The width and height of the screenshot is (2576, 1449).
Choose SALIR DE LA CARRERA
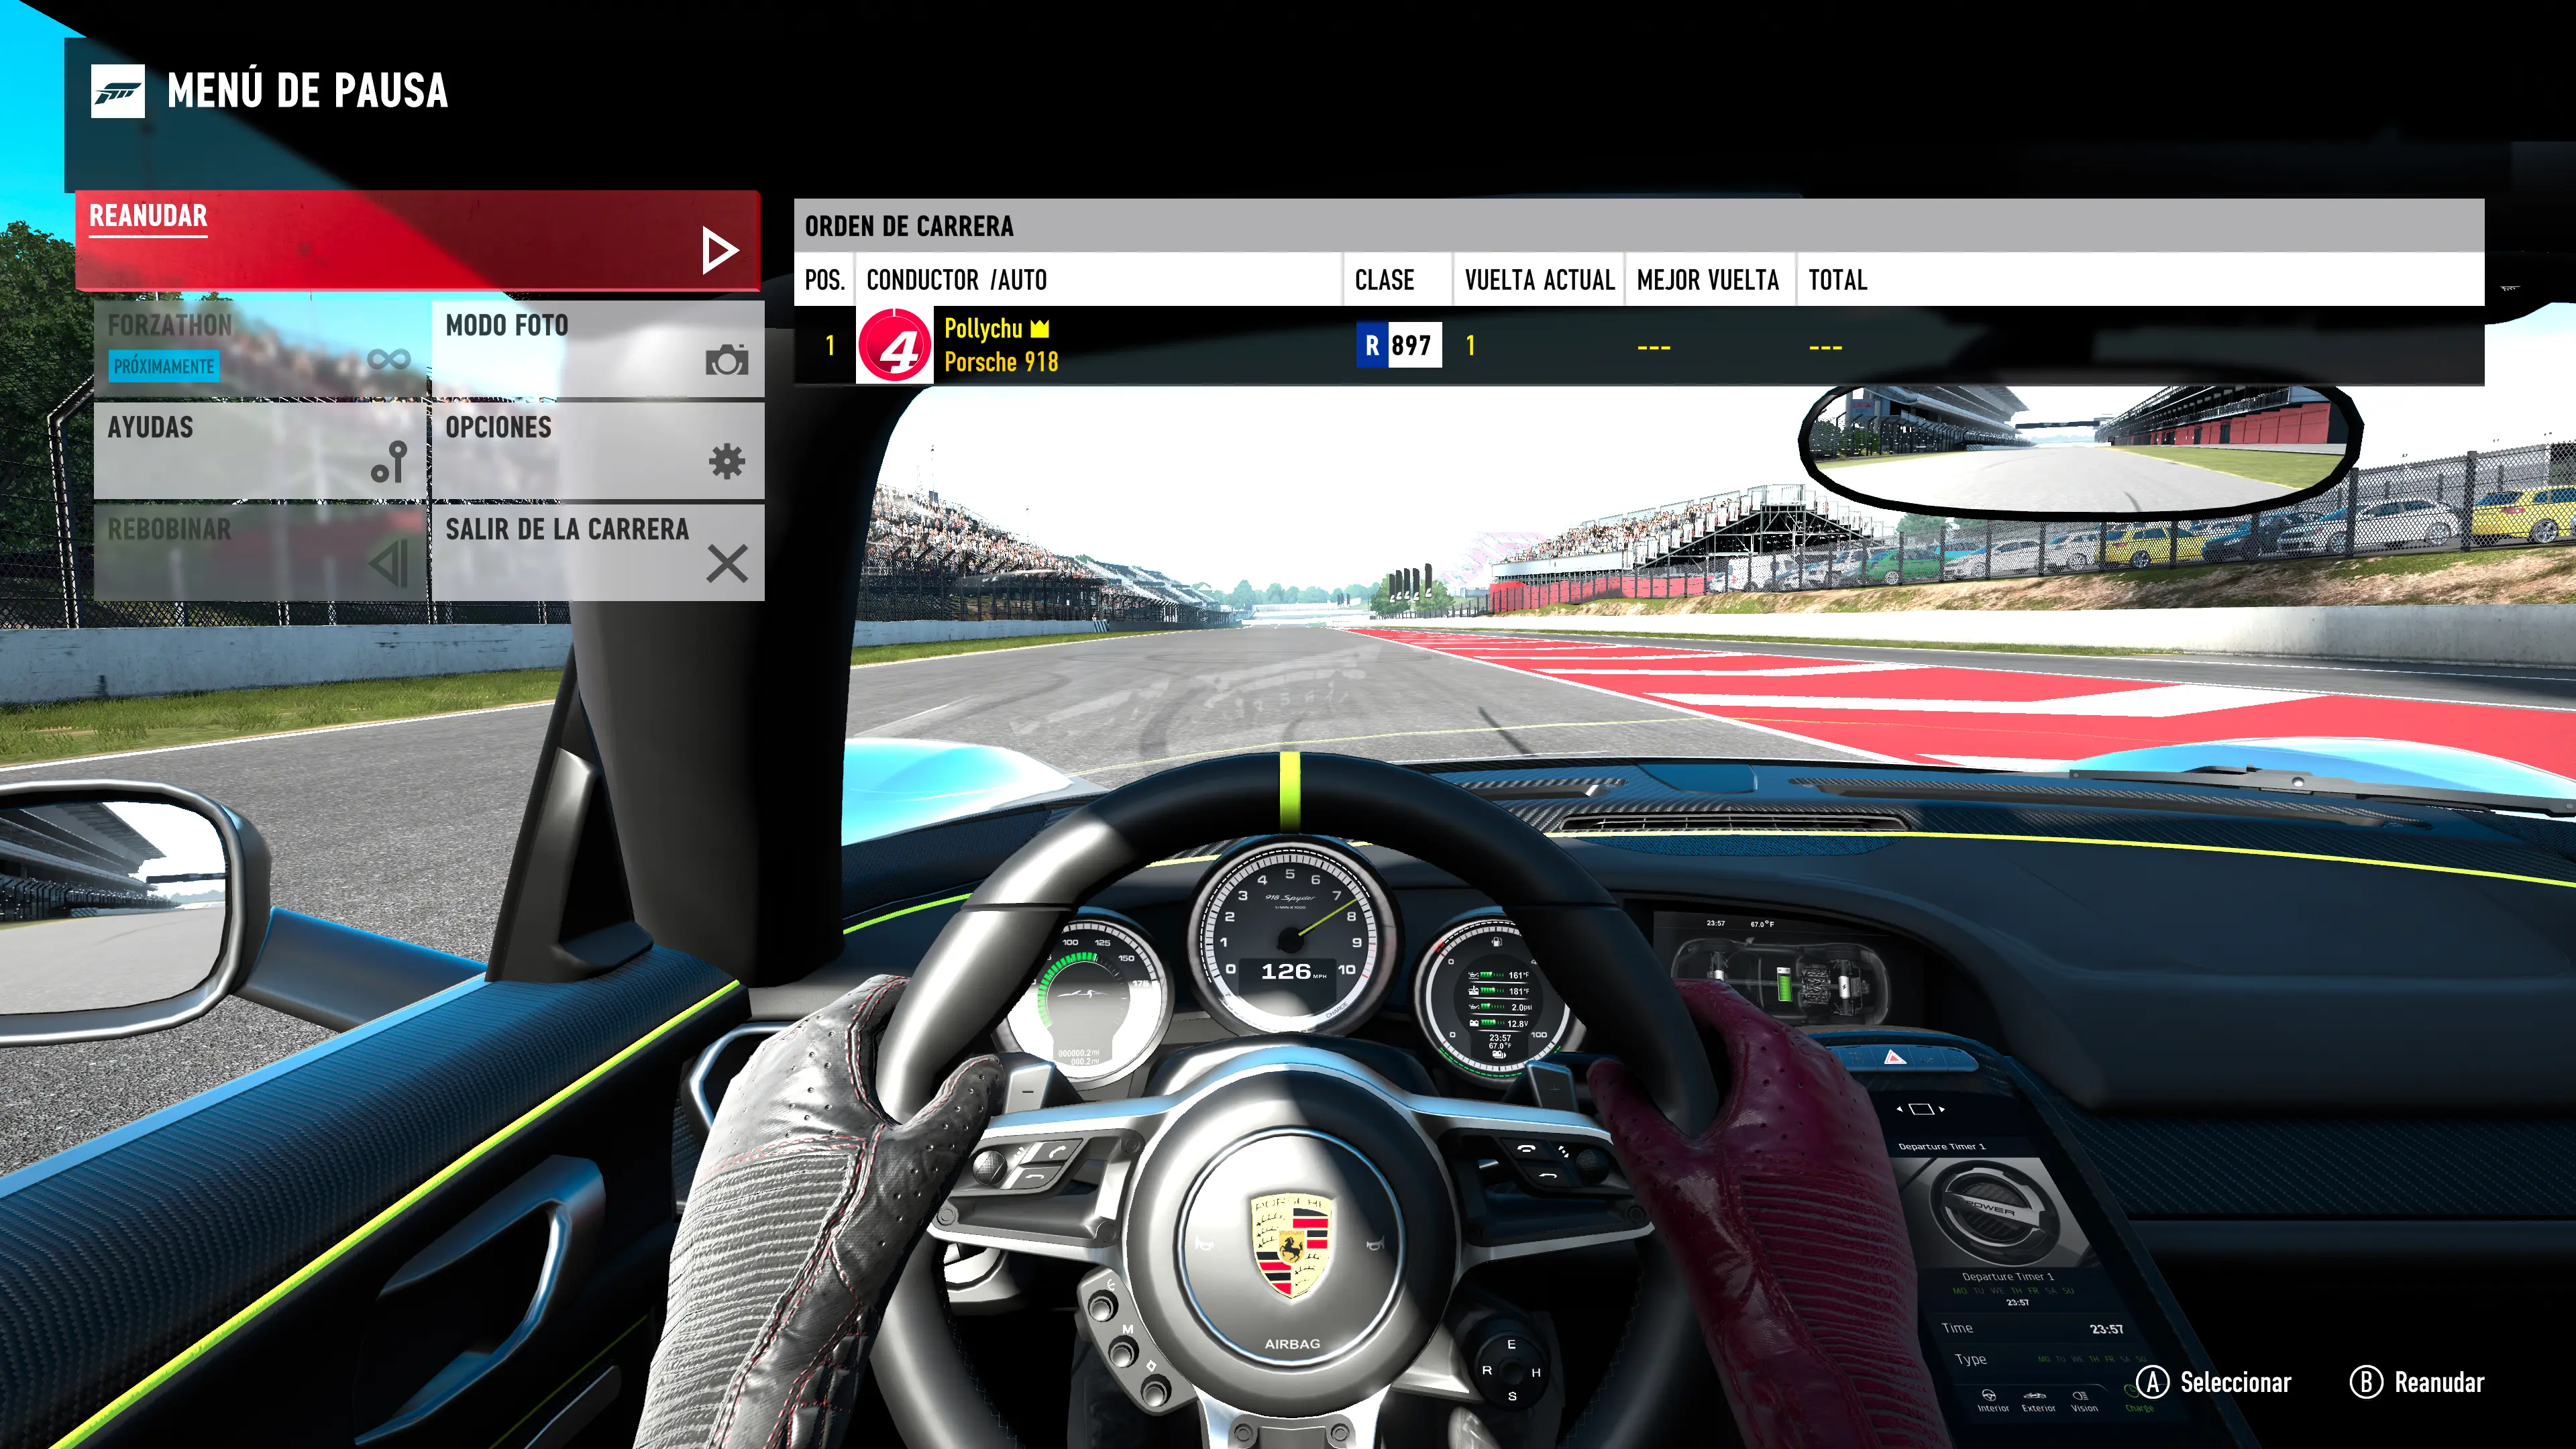pyautogui.click(x=598, y=553)
